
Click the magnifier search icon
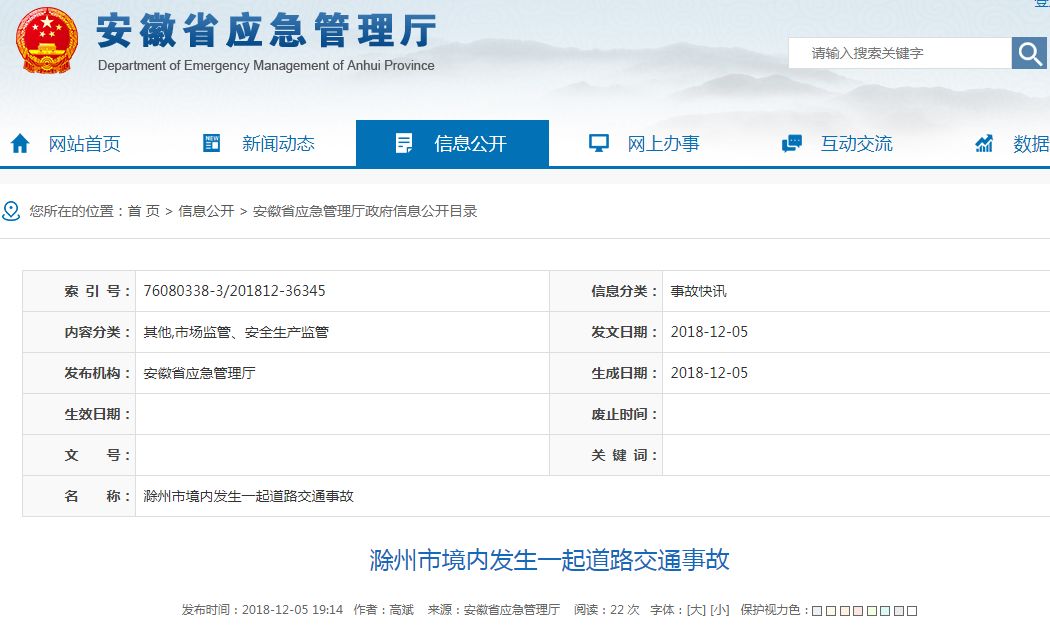(1029, 52)
